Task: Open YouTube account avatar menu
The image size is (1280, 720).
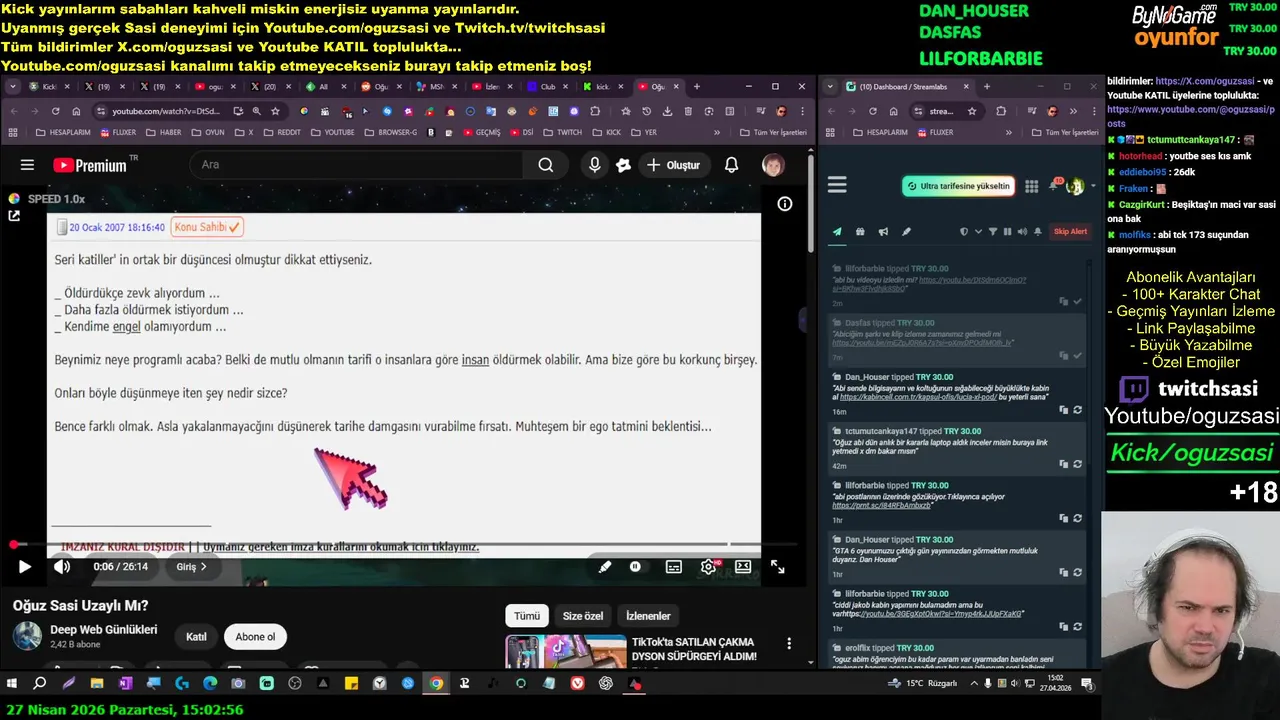Action: click(773, 165)
